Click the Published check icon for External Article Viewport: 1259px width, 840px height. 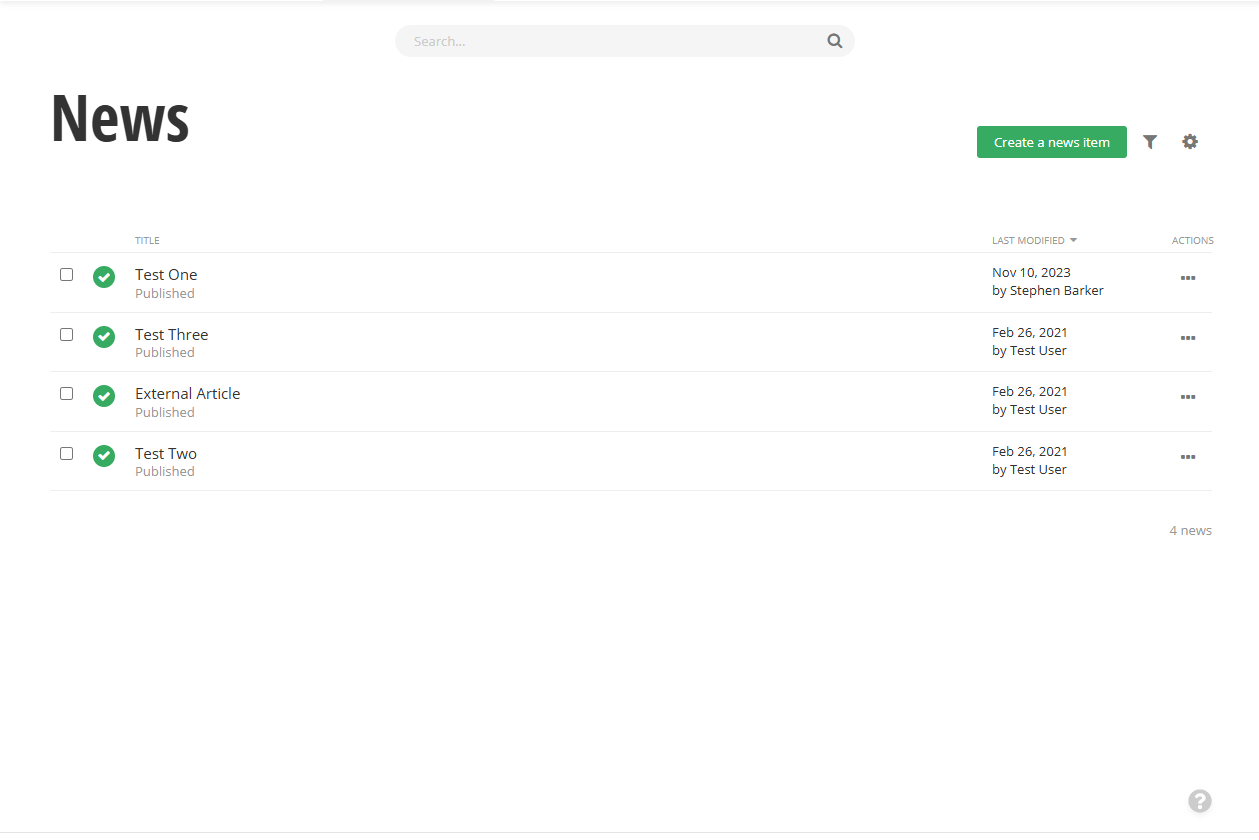[x=104, y=396]
